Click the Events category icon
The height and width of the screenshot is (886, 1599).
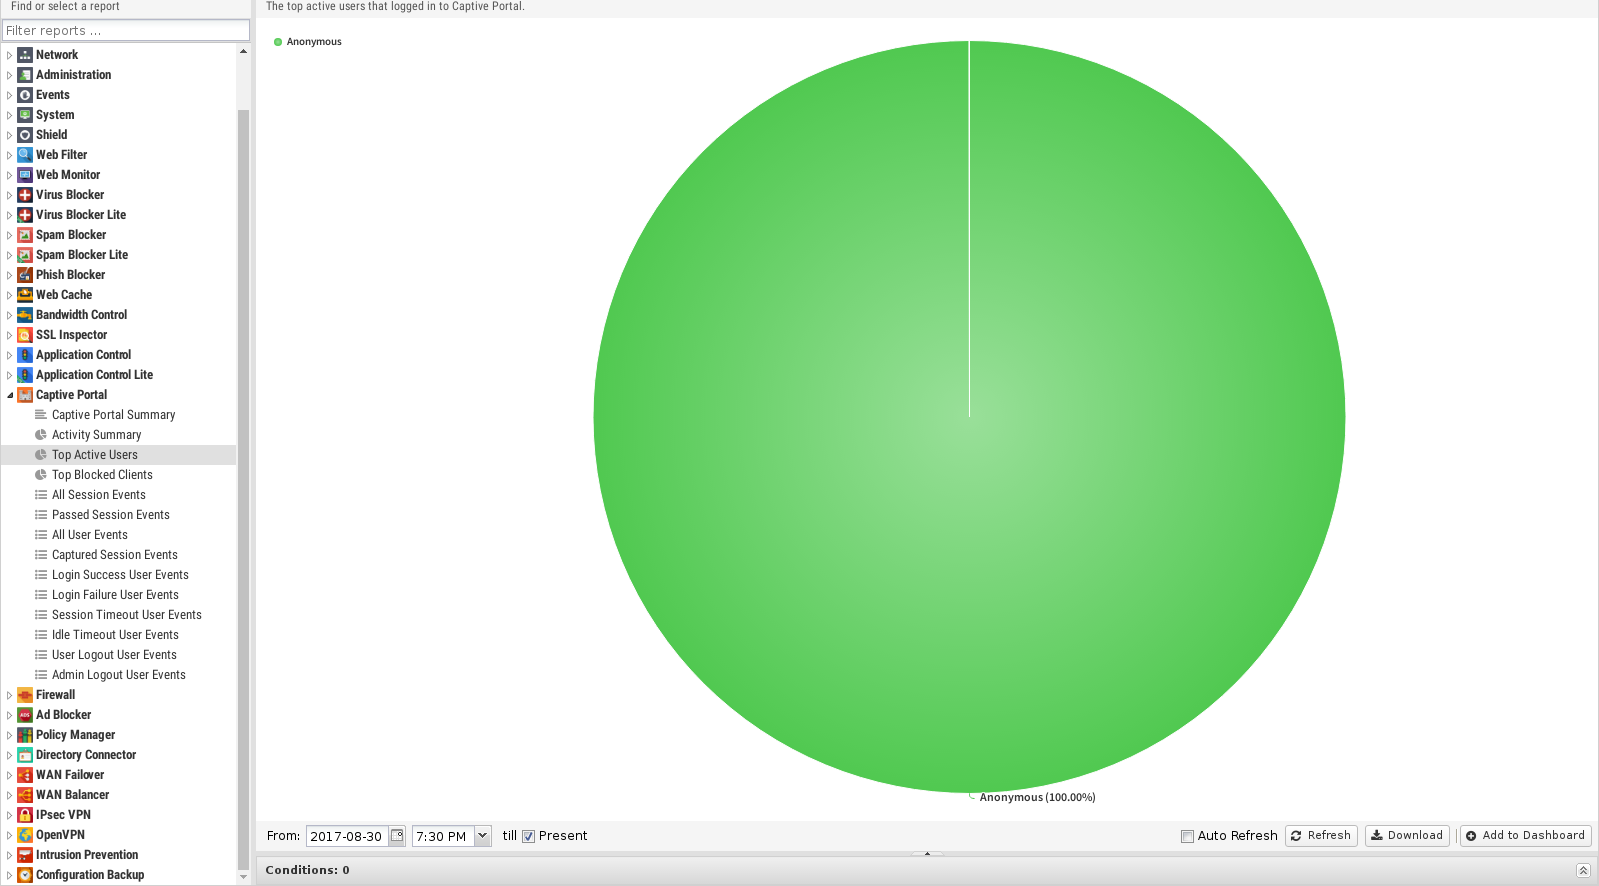coord(25,95)
